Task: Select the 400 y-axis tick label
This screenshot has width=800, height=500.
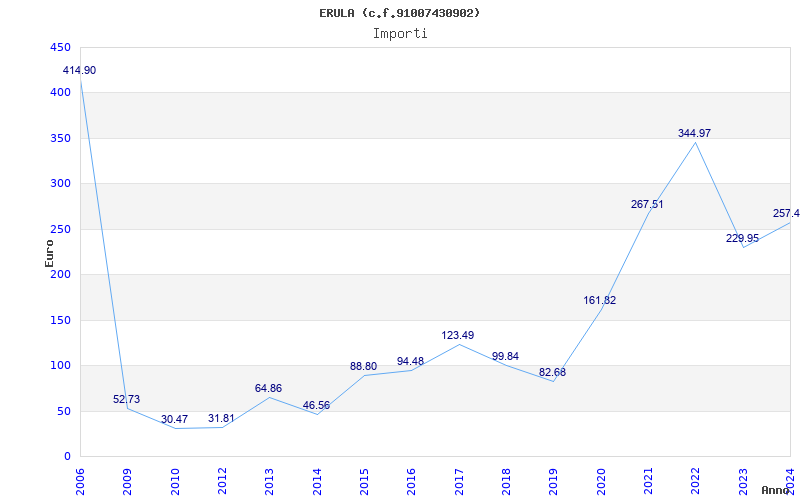Action: [x=60, y=93]
